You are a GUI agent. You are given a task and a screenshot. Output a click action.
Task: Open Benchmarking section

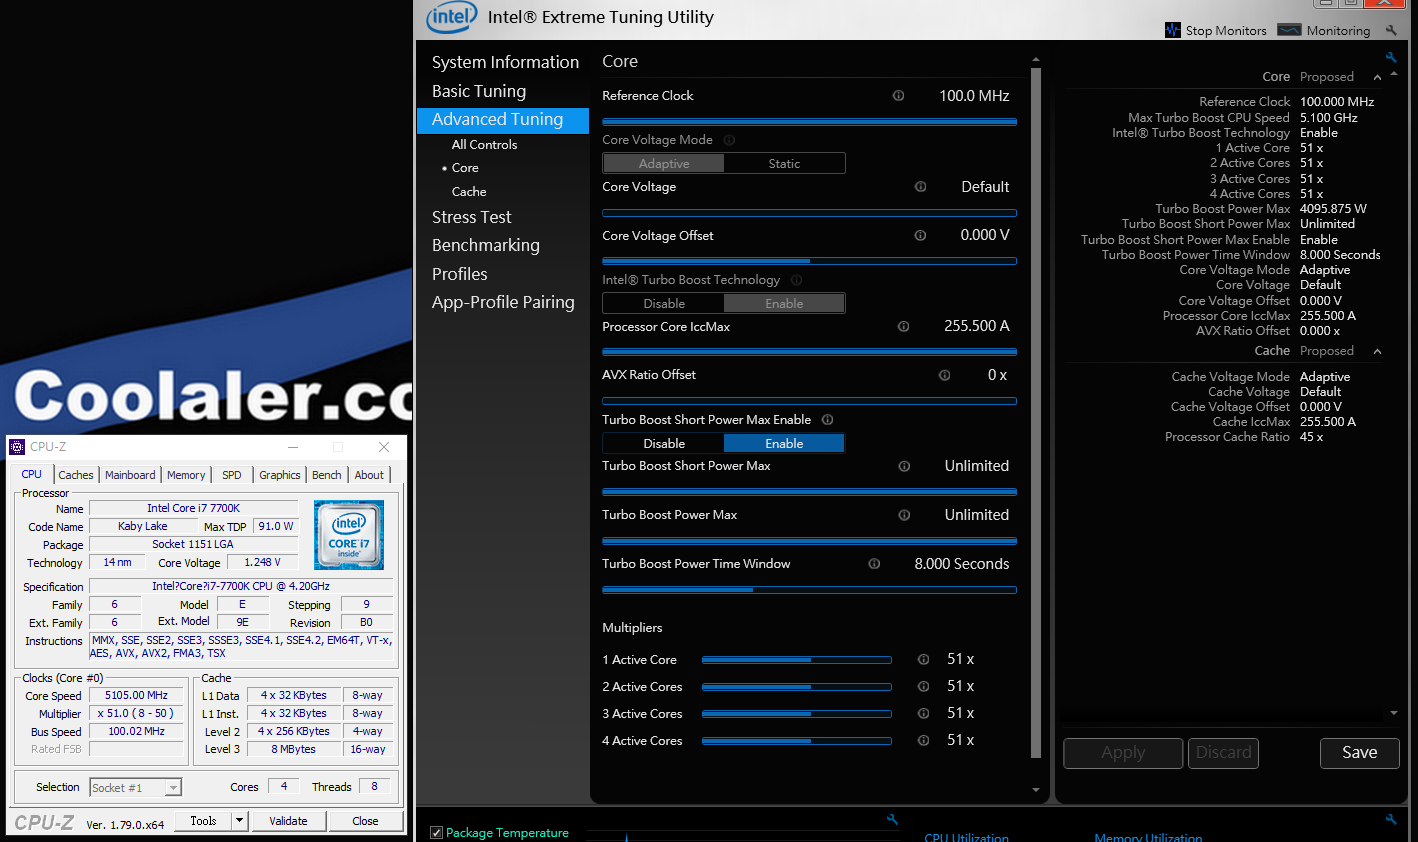486,245
